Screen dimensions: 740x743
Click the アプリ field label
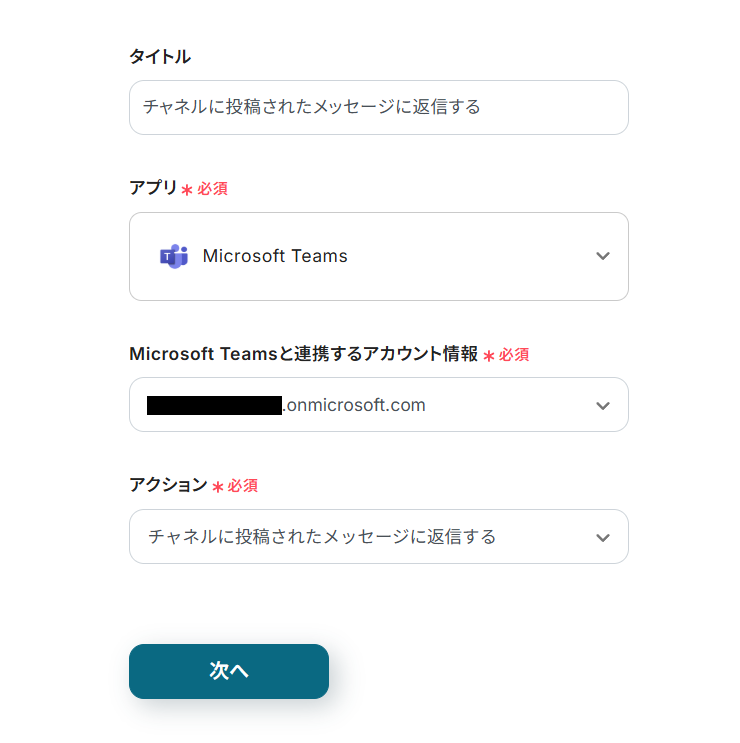coord(153,188)
